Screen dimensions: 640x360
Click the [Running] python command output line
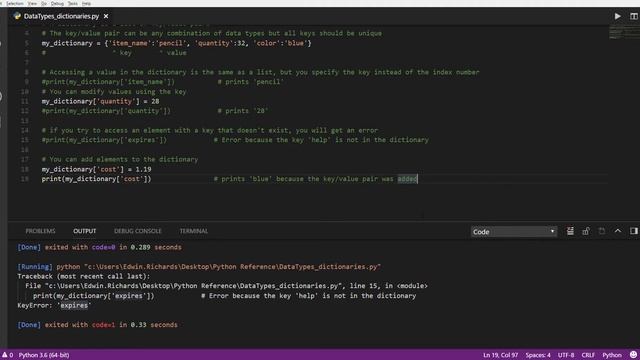[x=199, y=267]
